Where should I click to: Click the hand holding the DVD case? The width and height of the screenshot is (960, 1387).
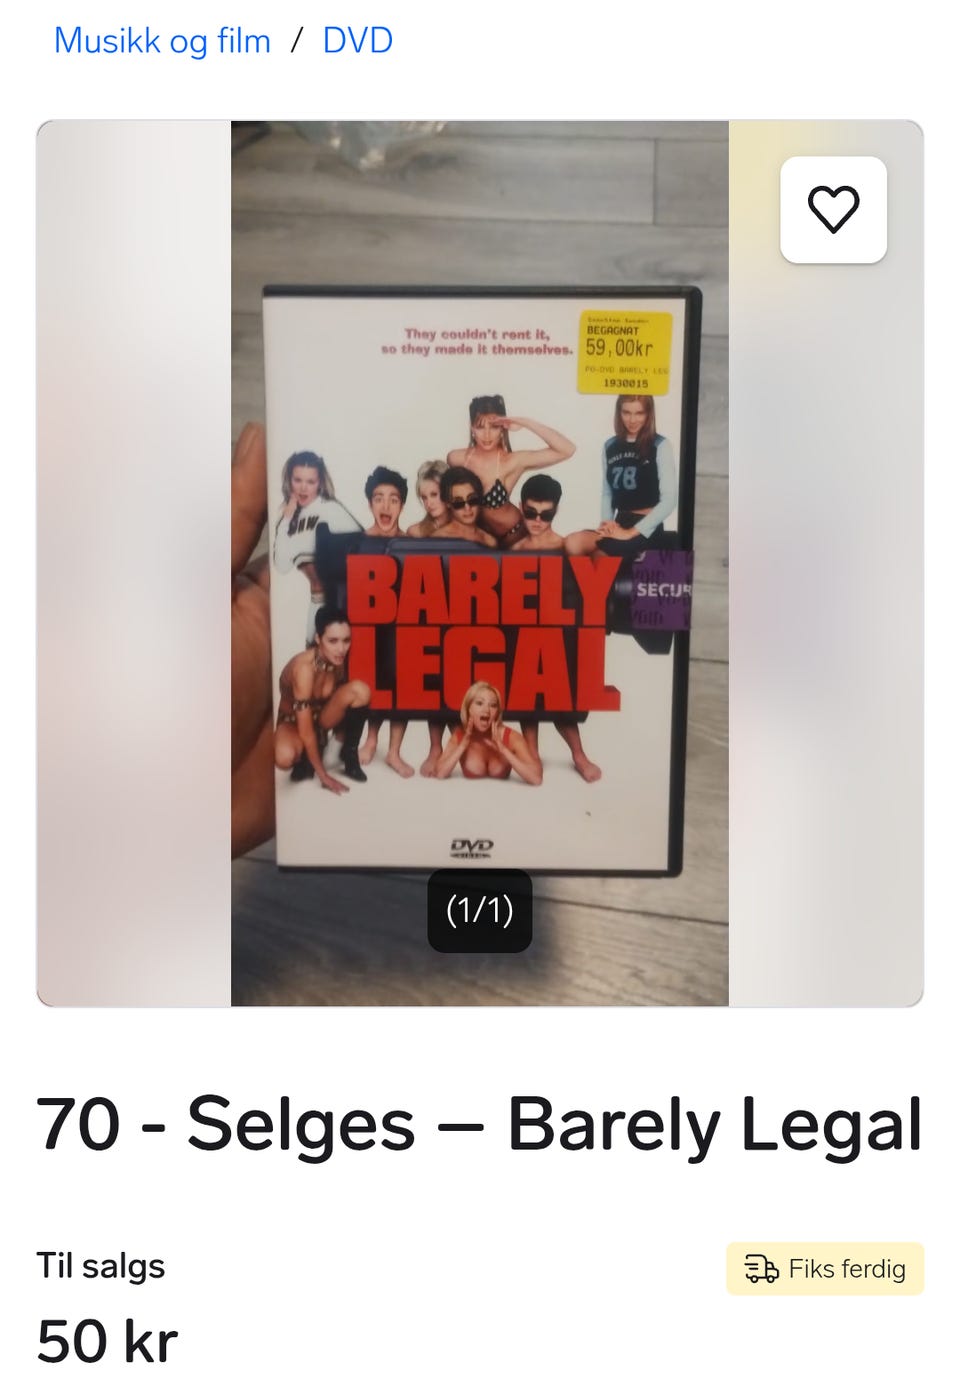[x=250, y=640]
